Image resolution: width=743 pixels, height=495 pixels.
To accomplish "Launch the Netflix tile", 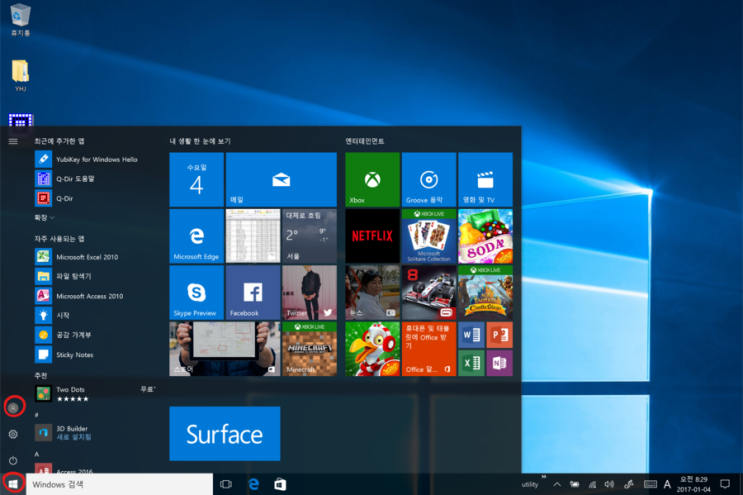I will tap(372, 236).
